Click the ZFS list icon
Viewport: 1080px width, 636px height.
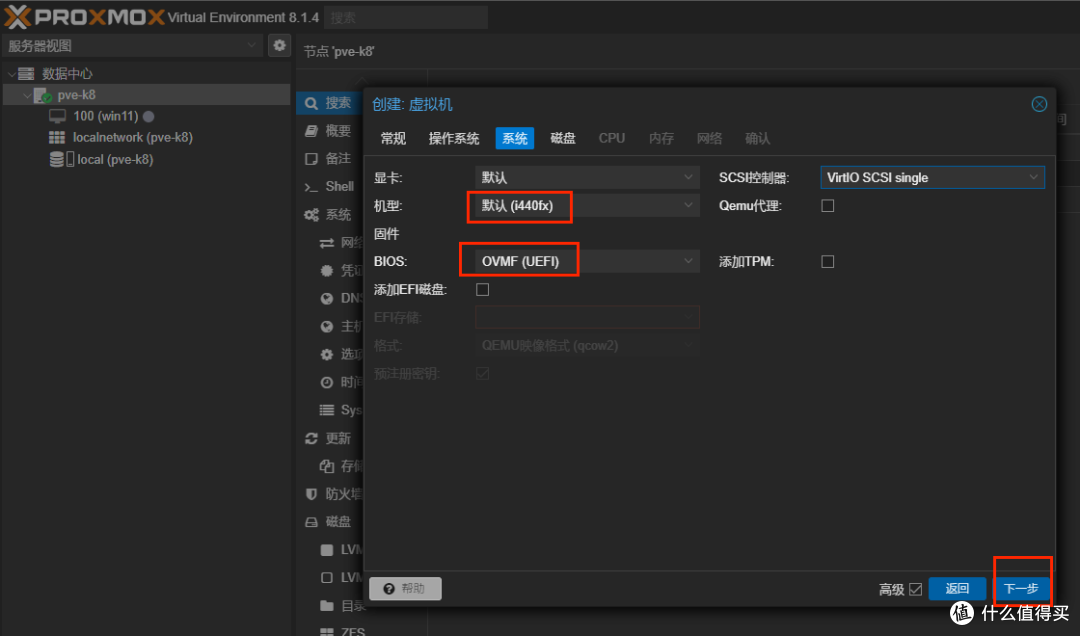click(326, 630)
